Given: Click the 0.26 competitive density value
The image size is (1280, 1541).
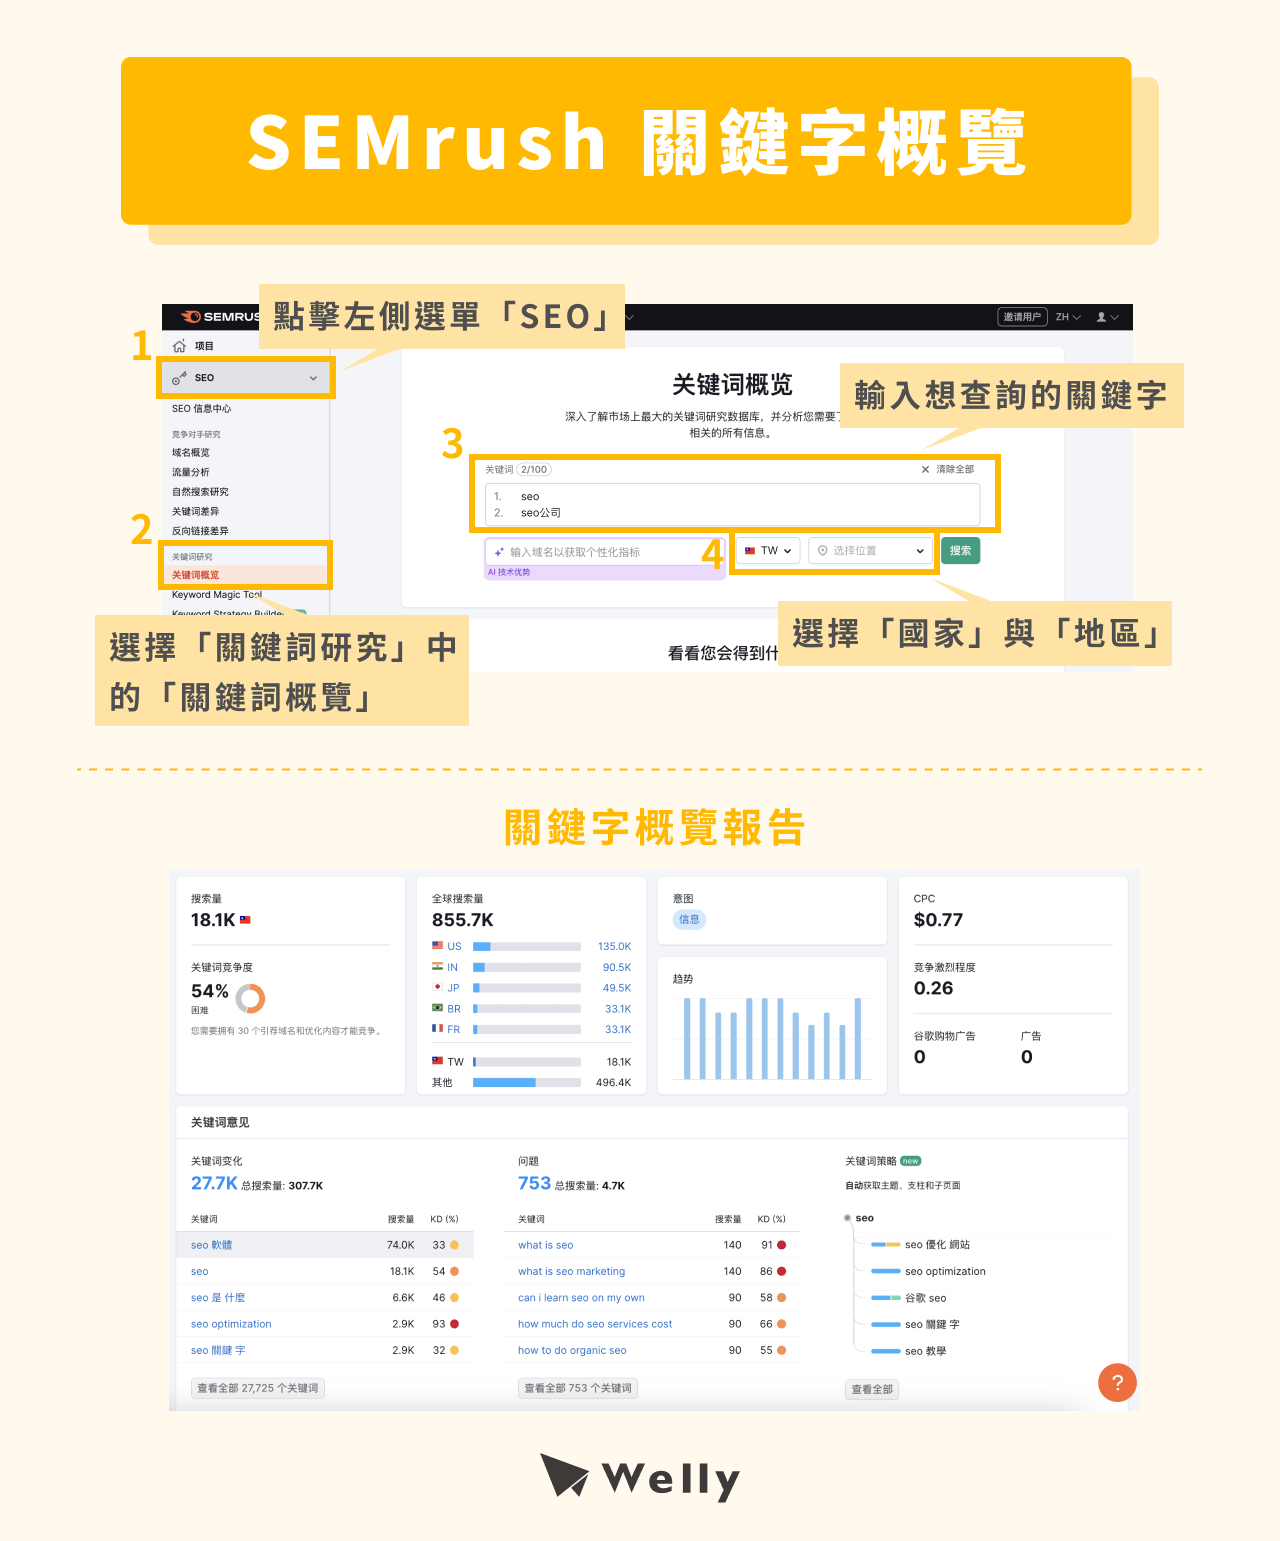Looking at the screenshot, I should click(933, 988).
